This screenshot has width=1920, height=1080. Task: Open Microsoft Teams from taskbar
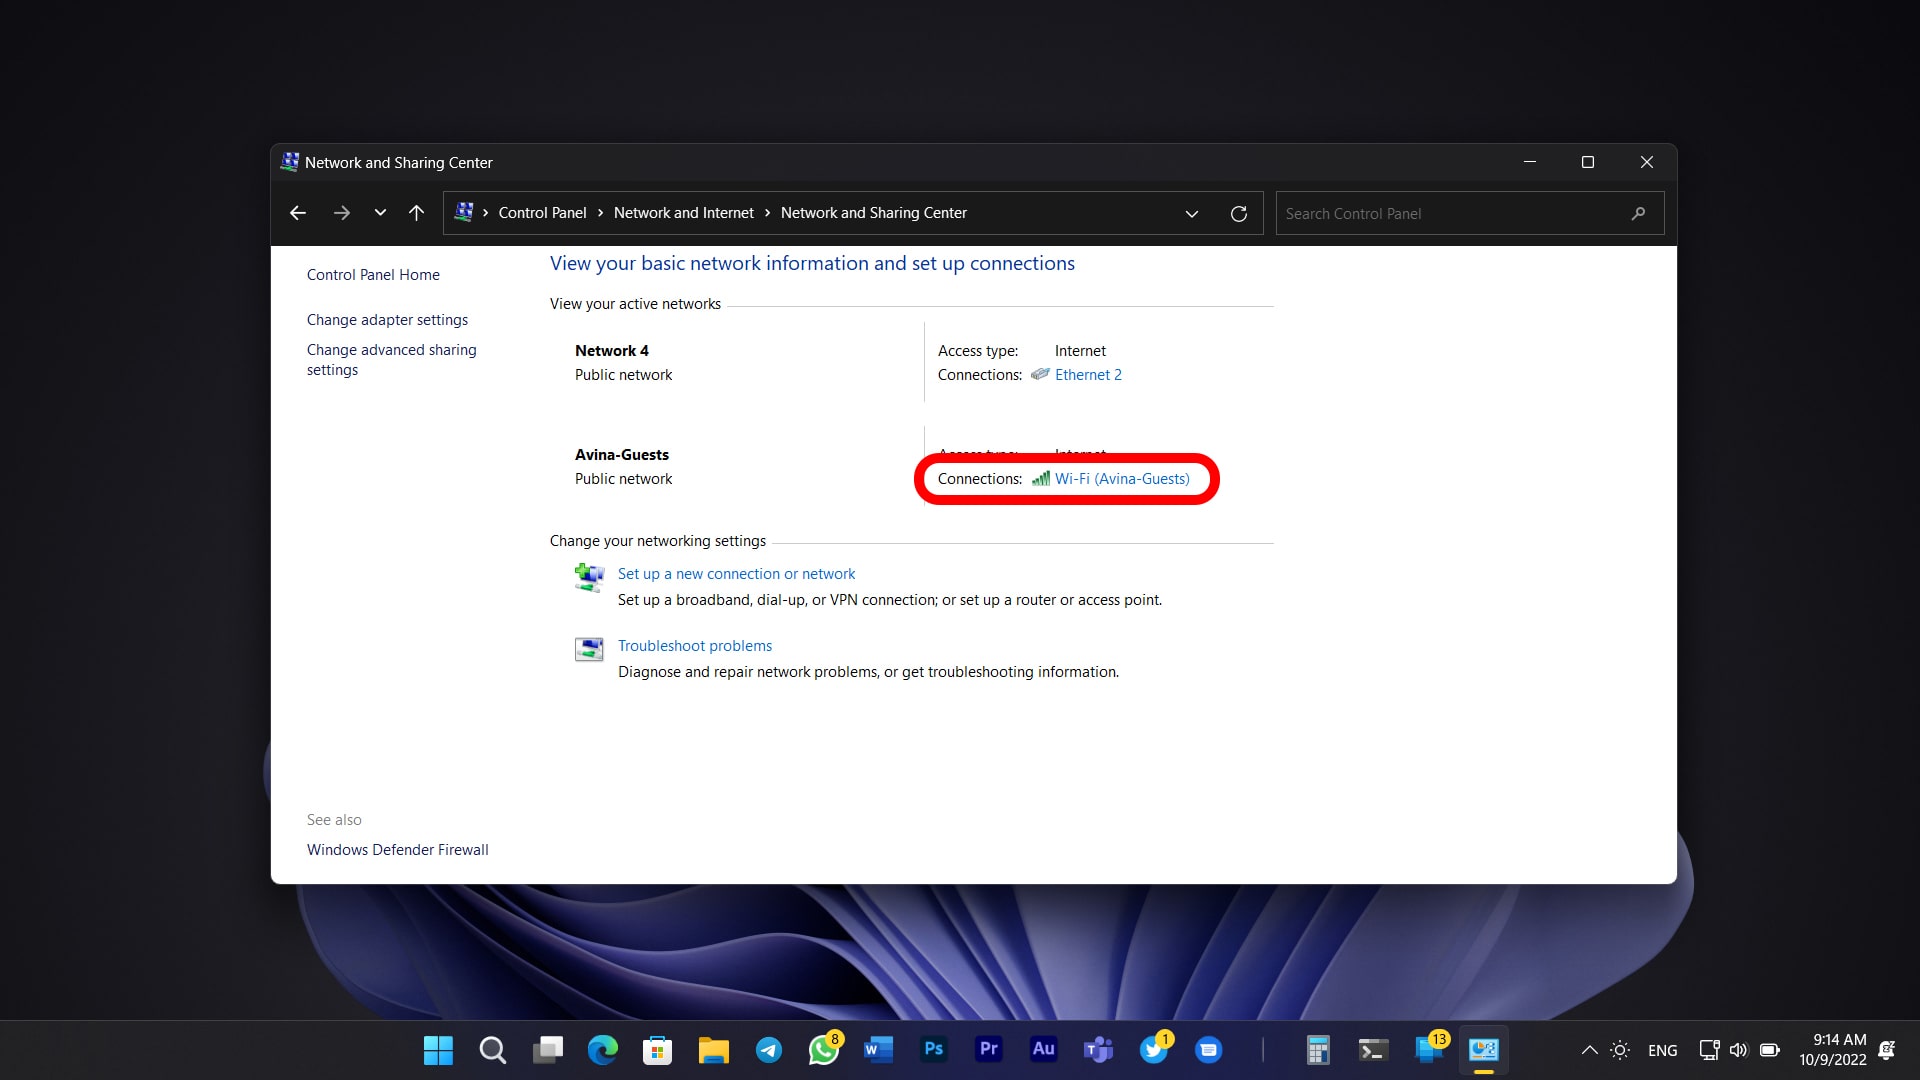click(x=1098, y=1050)
